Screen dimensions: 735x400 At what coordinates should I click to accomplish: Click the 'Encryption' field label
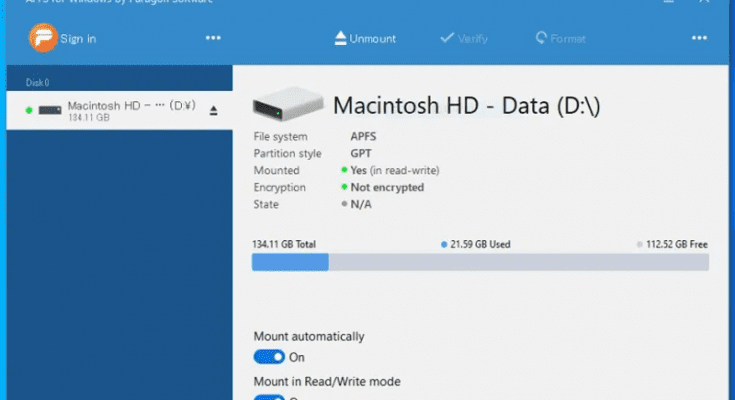[279, 187]
